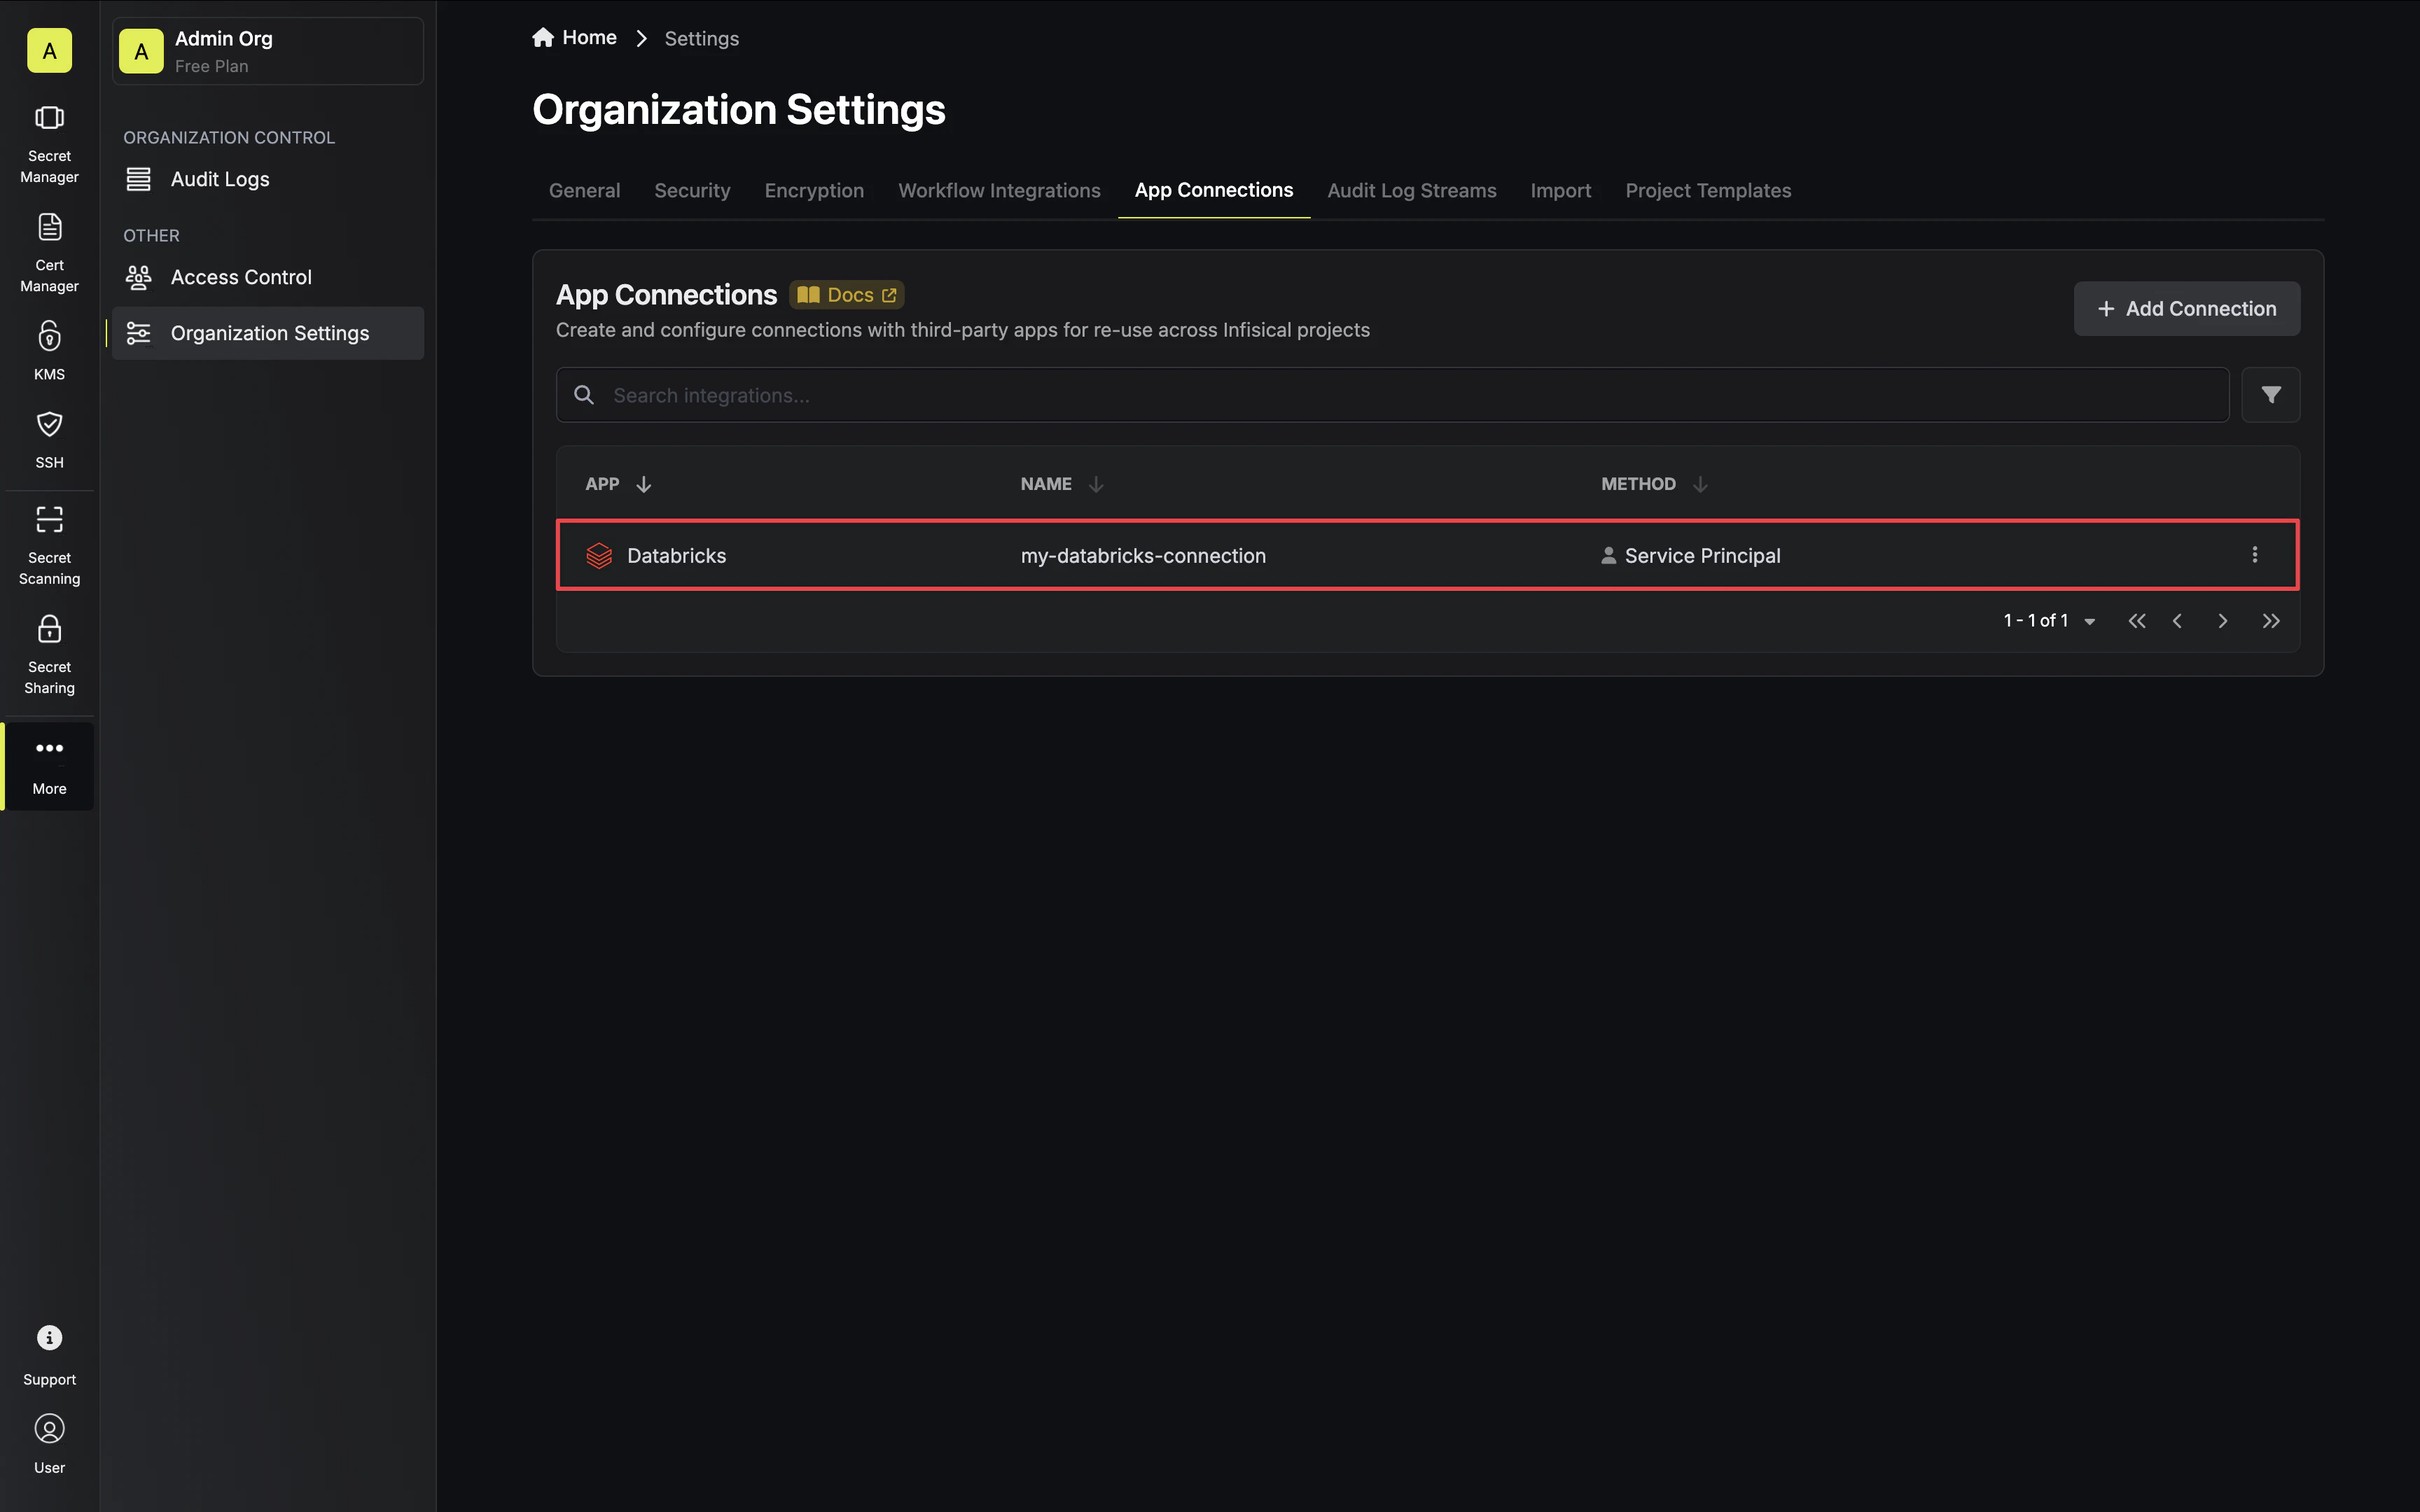Click the More sidebar item
This screenshot has width=2420, height=1512.
tap(49, 766)
